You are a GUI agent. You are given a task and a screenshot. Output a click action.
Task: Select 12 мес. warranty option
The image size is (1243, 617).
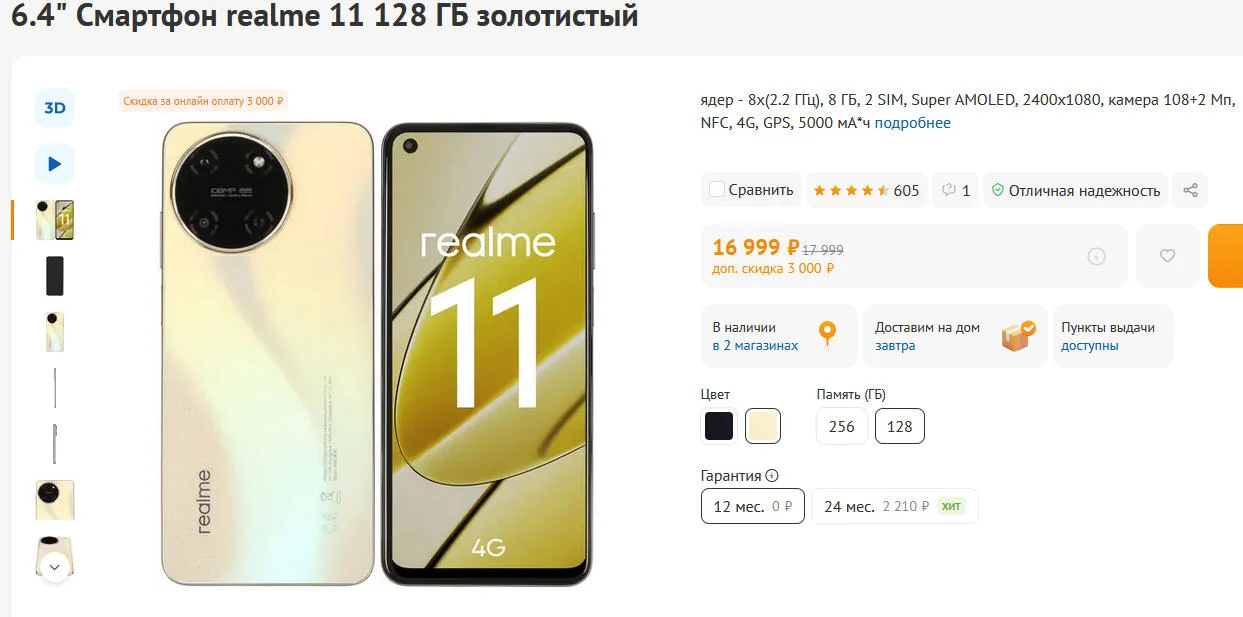[753, 506]
